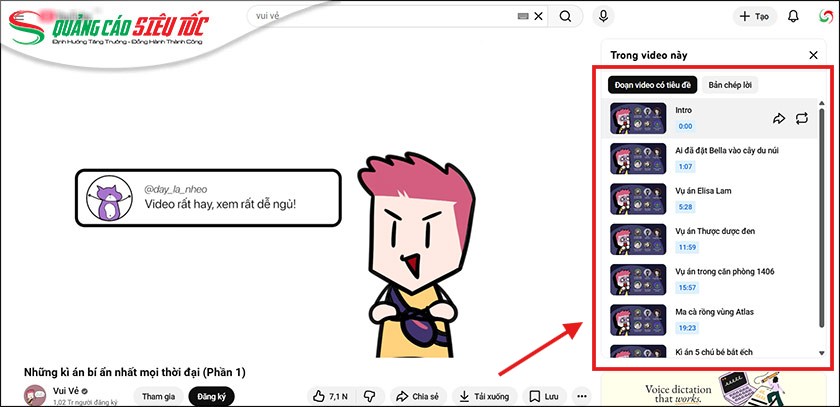Jump to timestamp 19:23
840x407 pixels.
point(687,328)
